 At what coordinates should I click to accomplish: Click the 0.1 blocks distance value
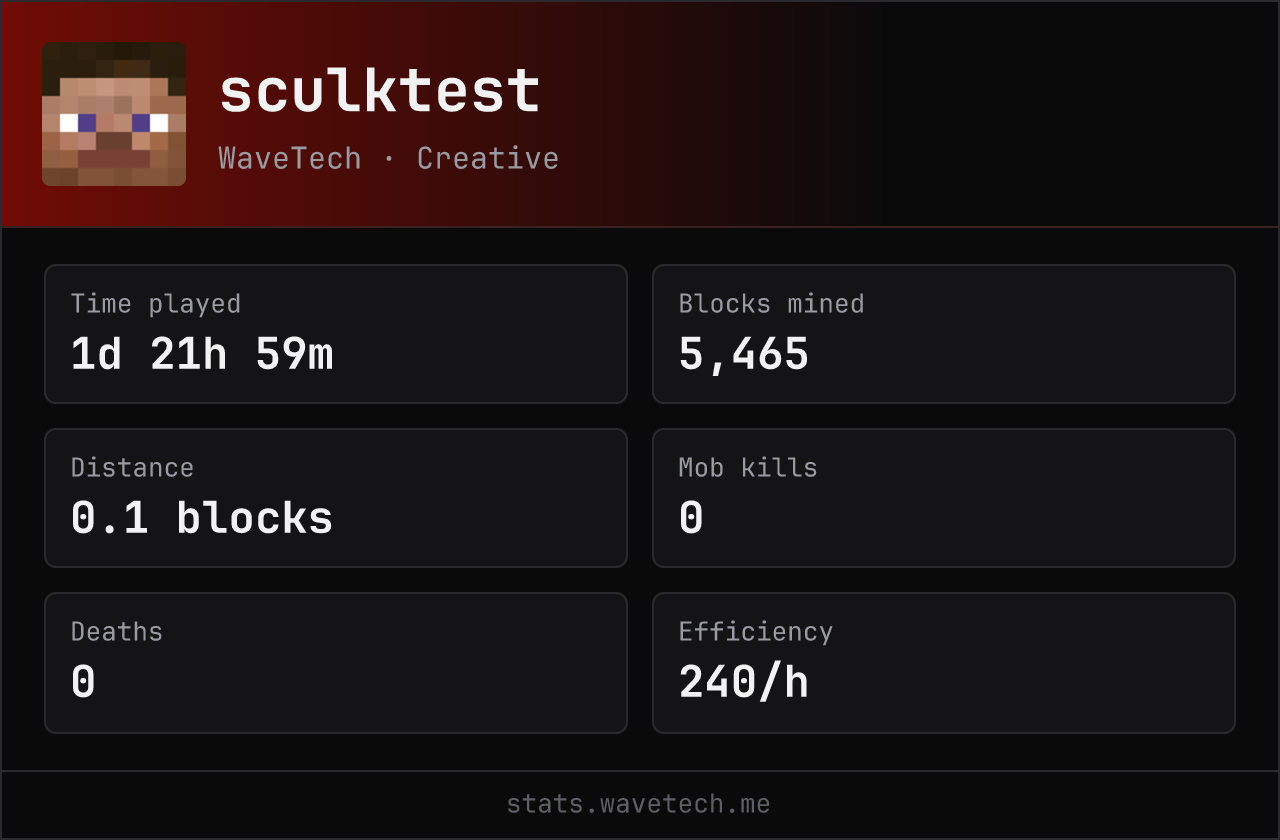tap(202, 518)
